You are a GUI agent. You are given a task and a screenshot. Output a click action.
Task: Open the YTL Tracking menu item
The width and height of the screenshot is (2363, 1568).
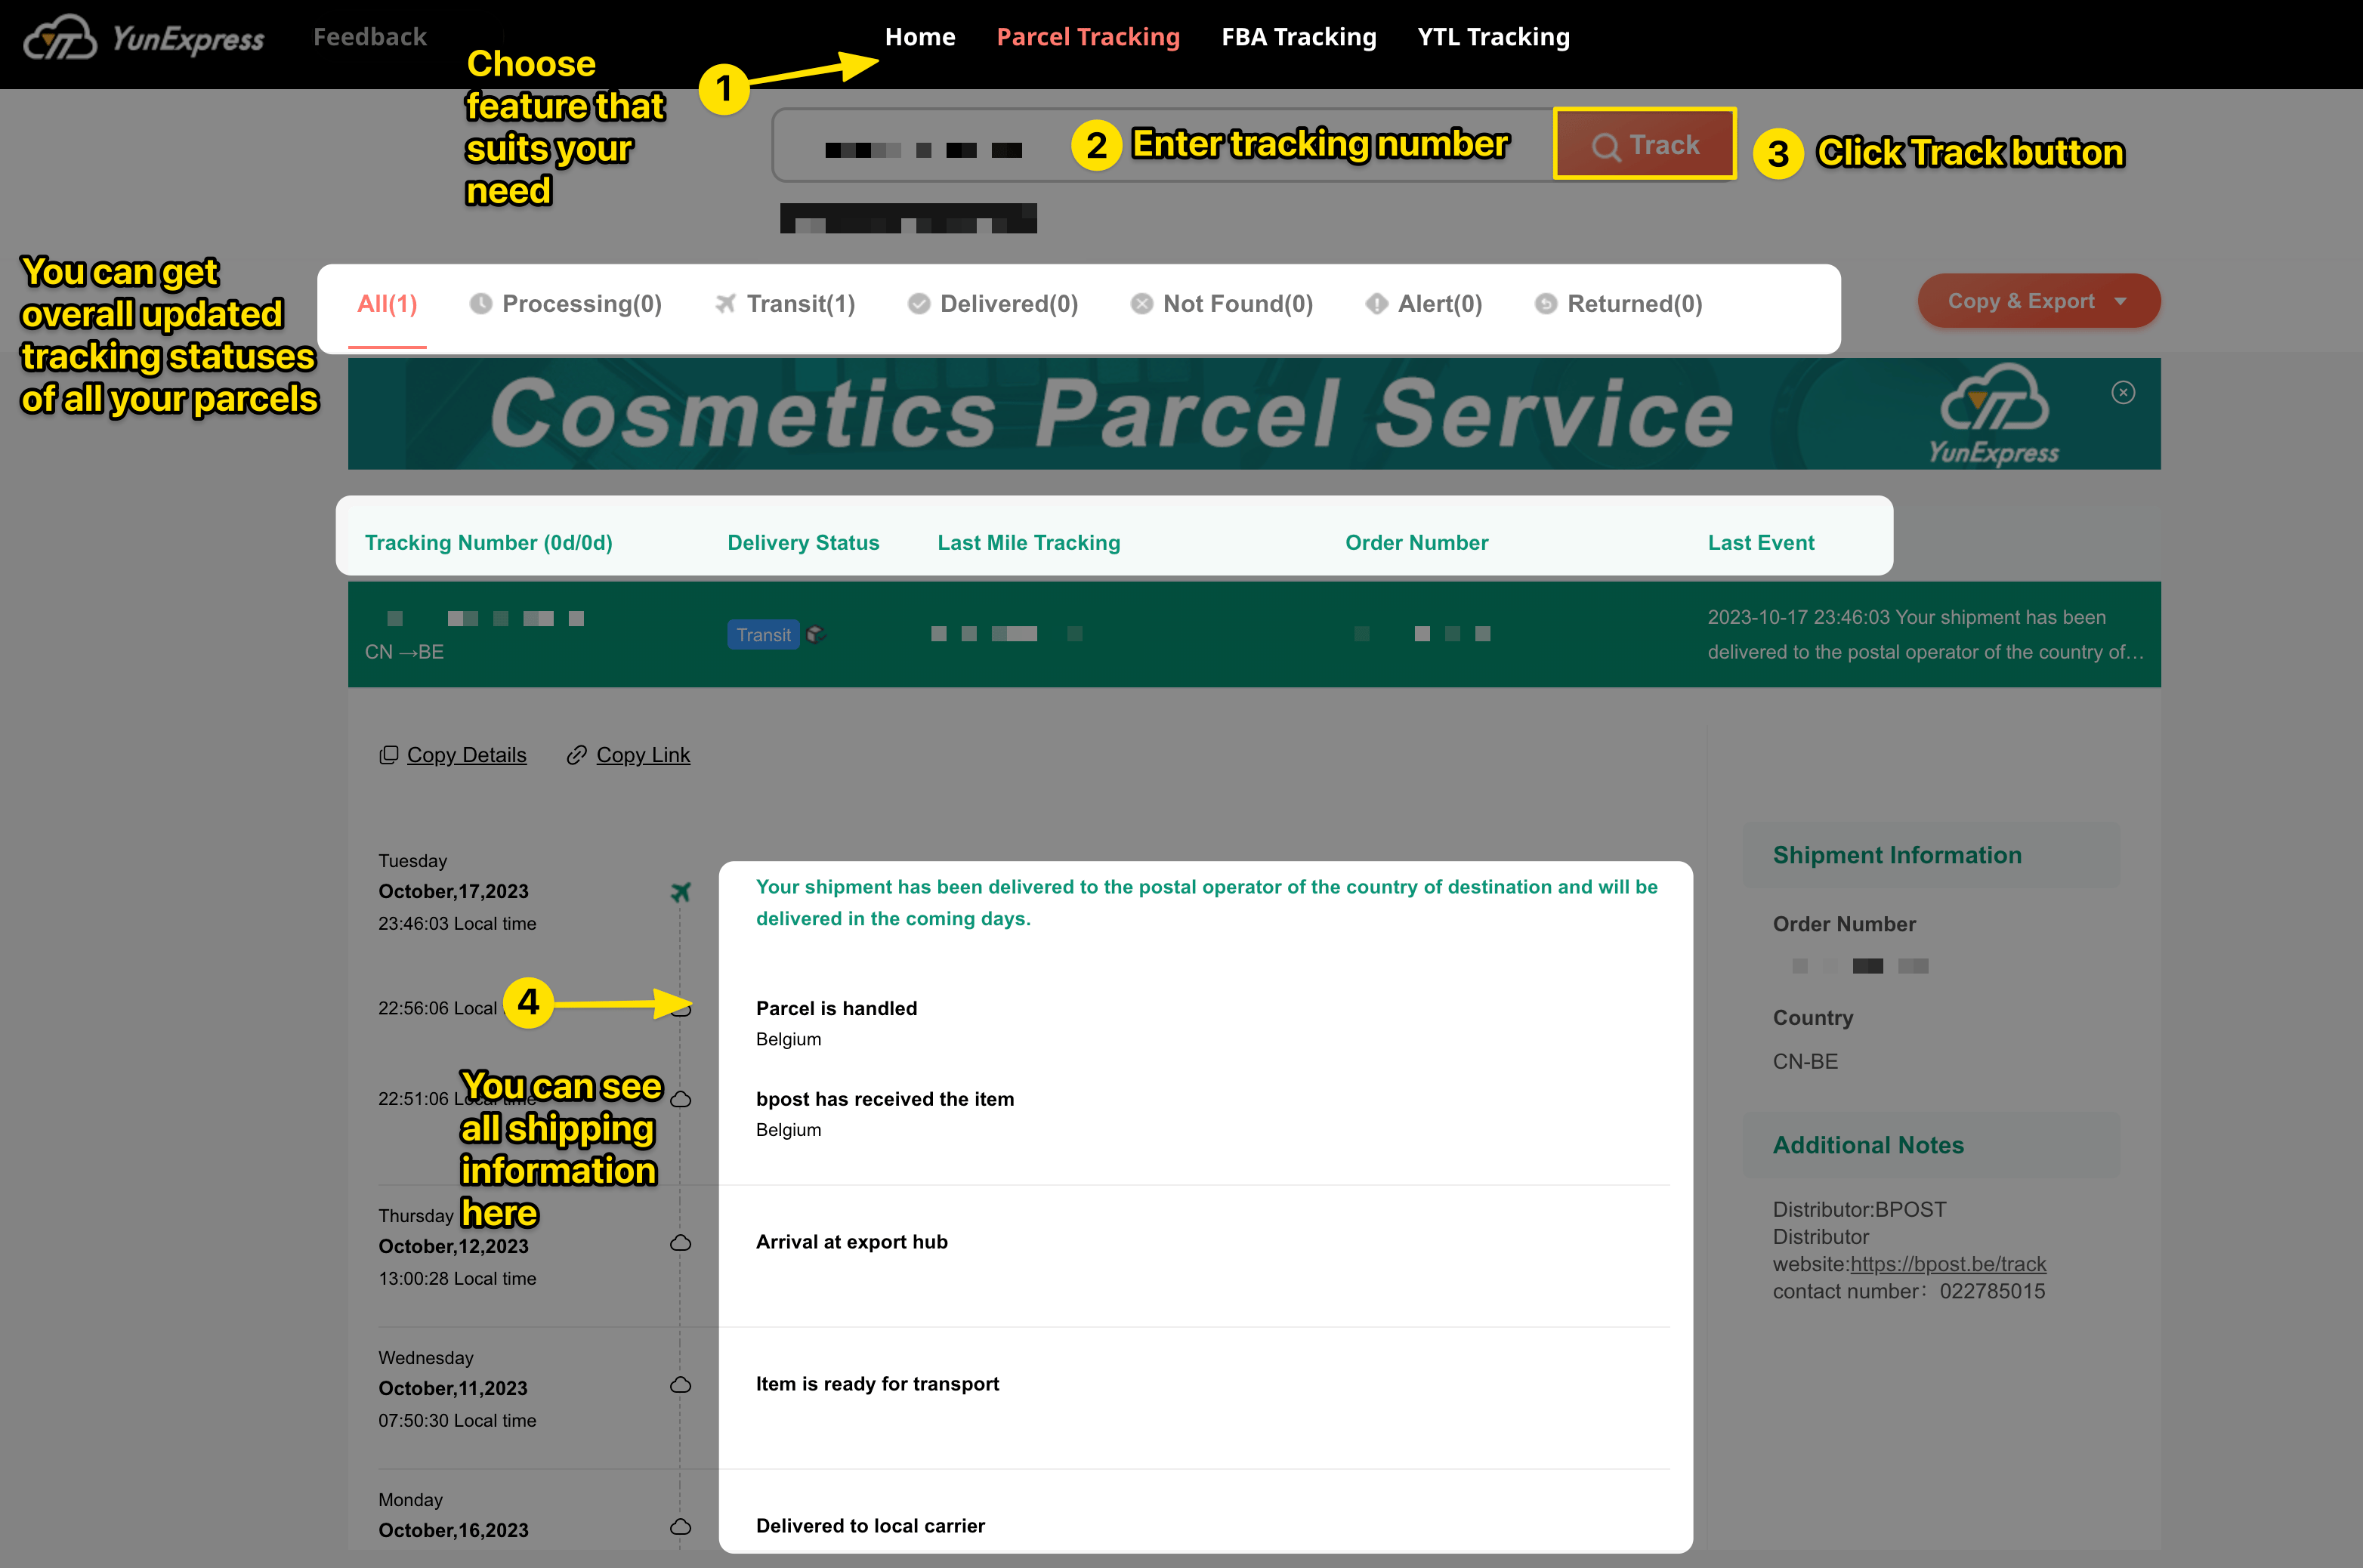tap(1493, 37)
